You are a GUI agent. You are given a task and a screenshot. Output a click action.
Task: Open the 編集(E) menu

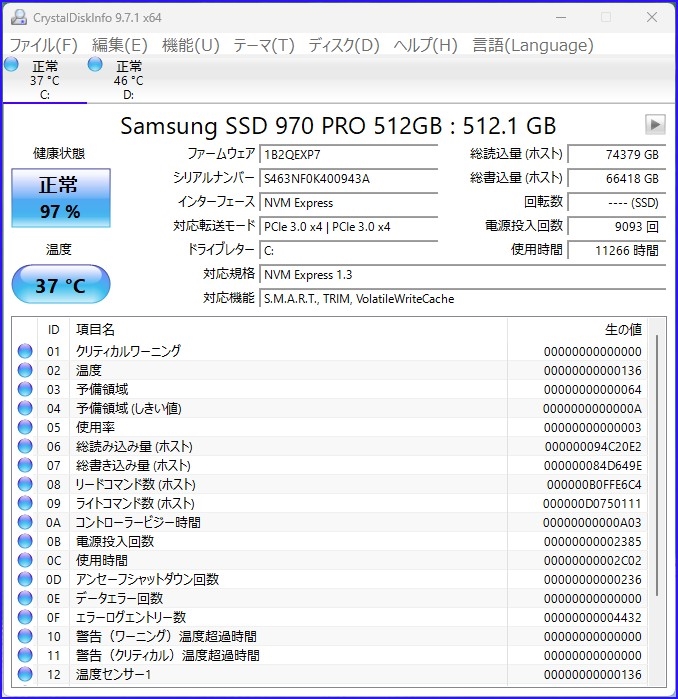click(x=119, y=45)
